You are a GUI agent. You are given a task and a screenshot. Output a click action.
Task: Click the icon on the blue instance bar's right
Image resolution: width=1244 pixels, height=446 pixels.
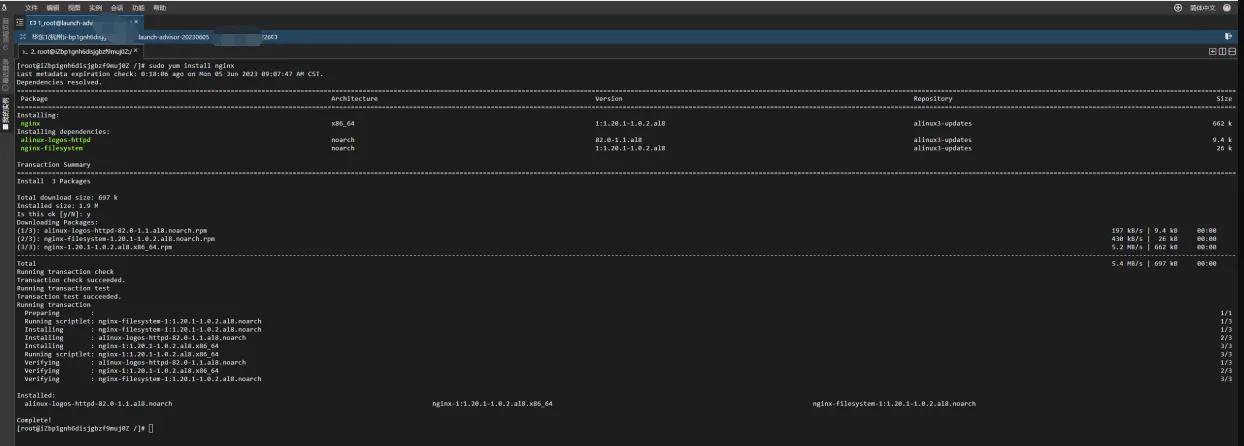1228,36
